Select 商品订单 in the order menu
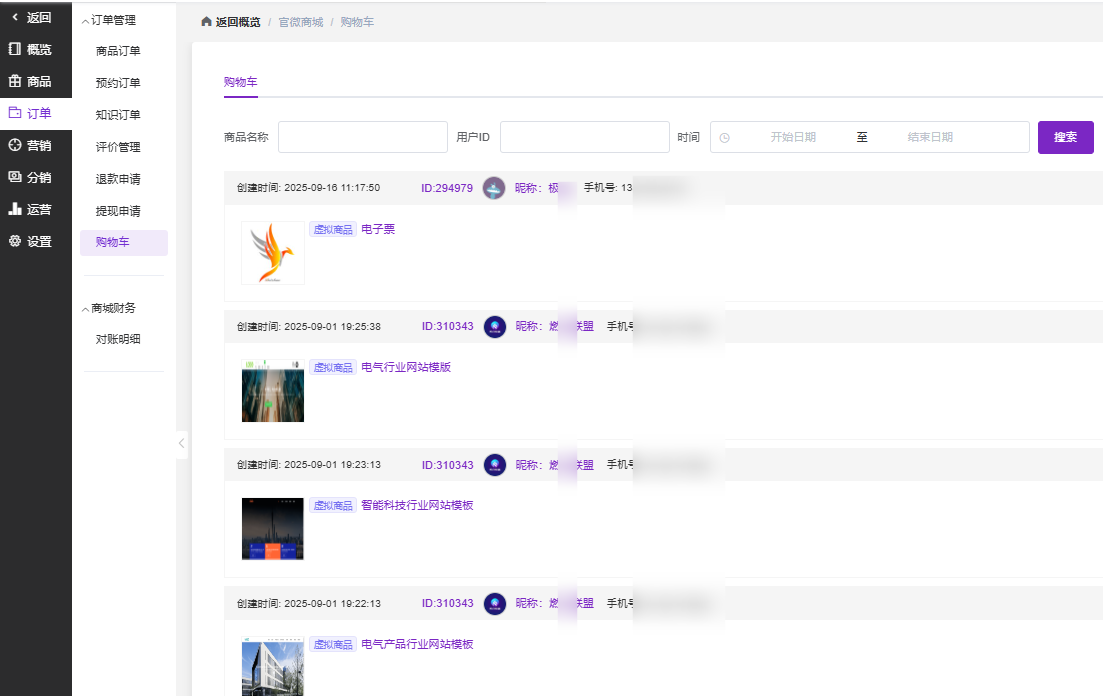 [118, 51]
